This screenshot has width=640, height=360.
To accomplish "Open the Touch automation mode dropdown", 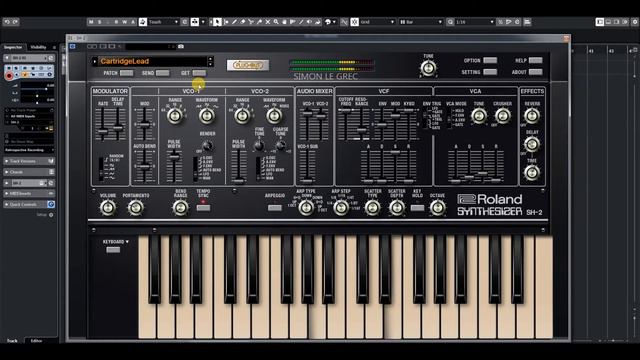I will pyautogui.click(x=163, y=22).
